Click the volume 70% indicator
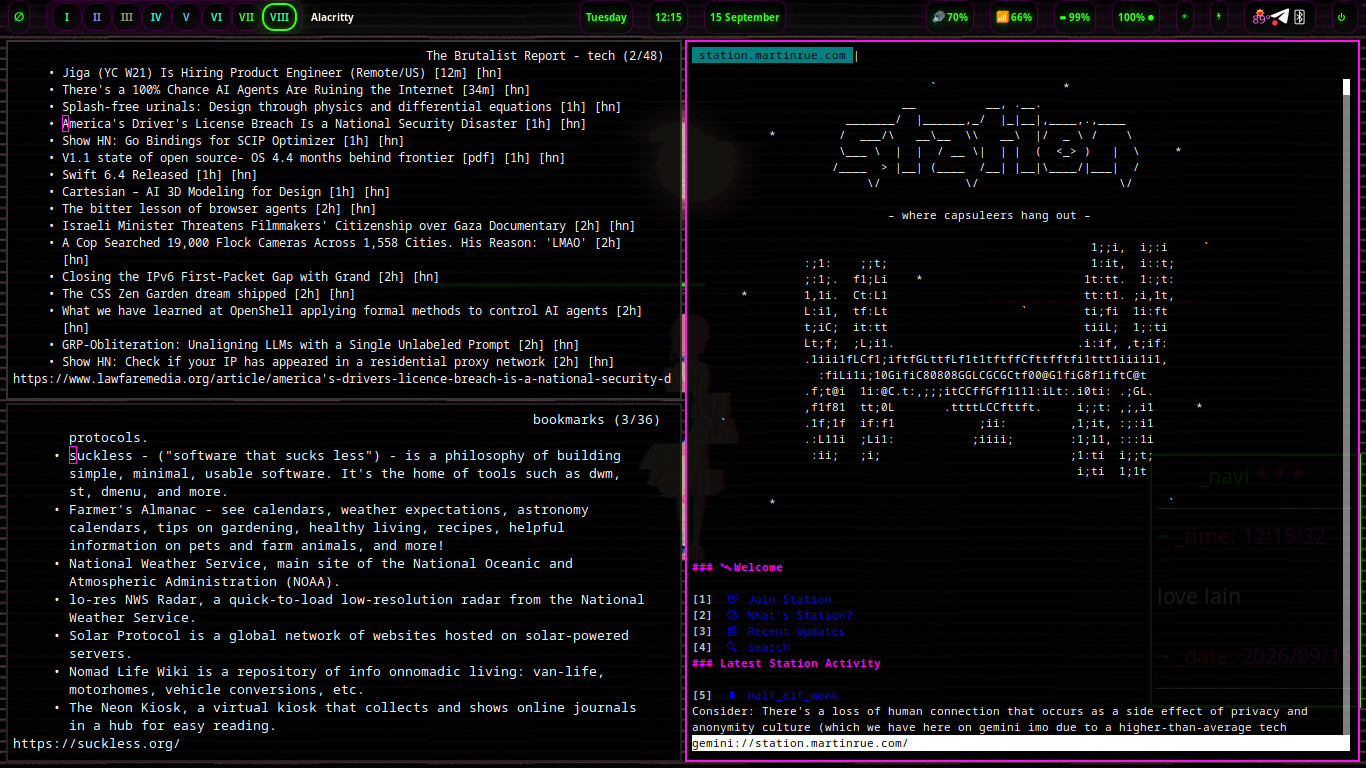The image size is (1366, 768). (950, 17)
